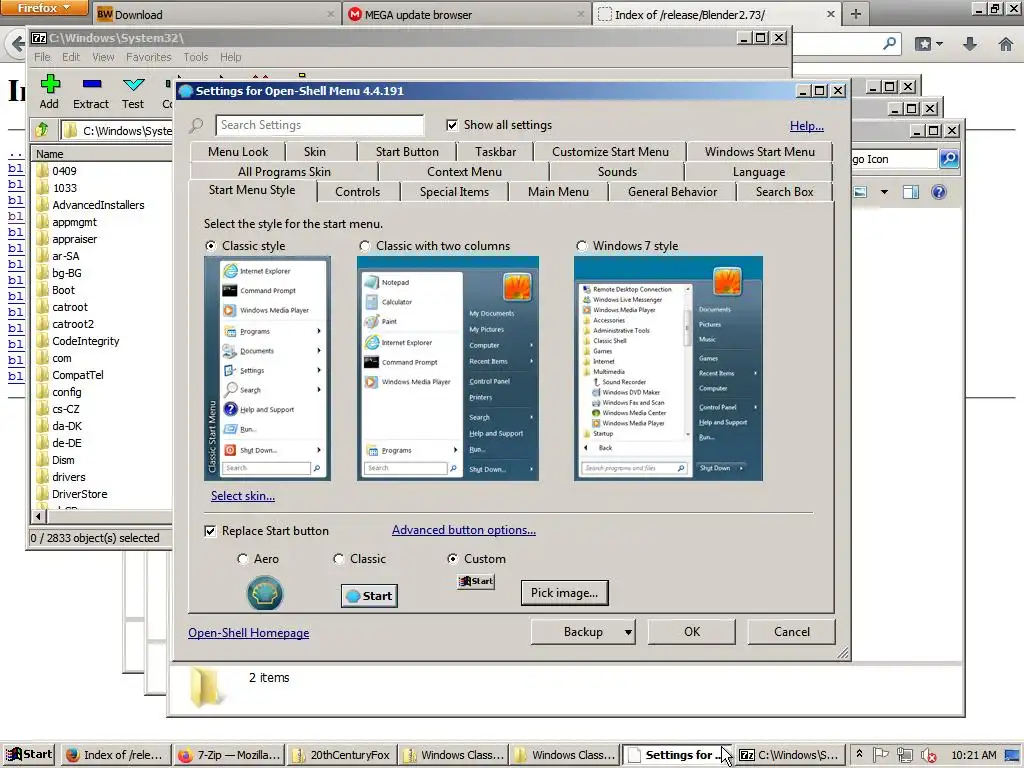Click Firefox search magnifier icon
The image size is (1024, 768).
pyautogui.click(x=889, y=44)
